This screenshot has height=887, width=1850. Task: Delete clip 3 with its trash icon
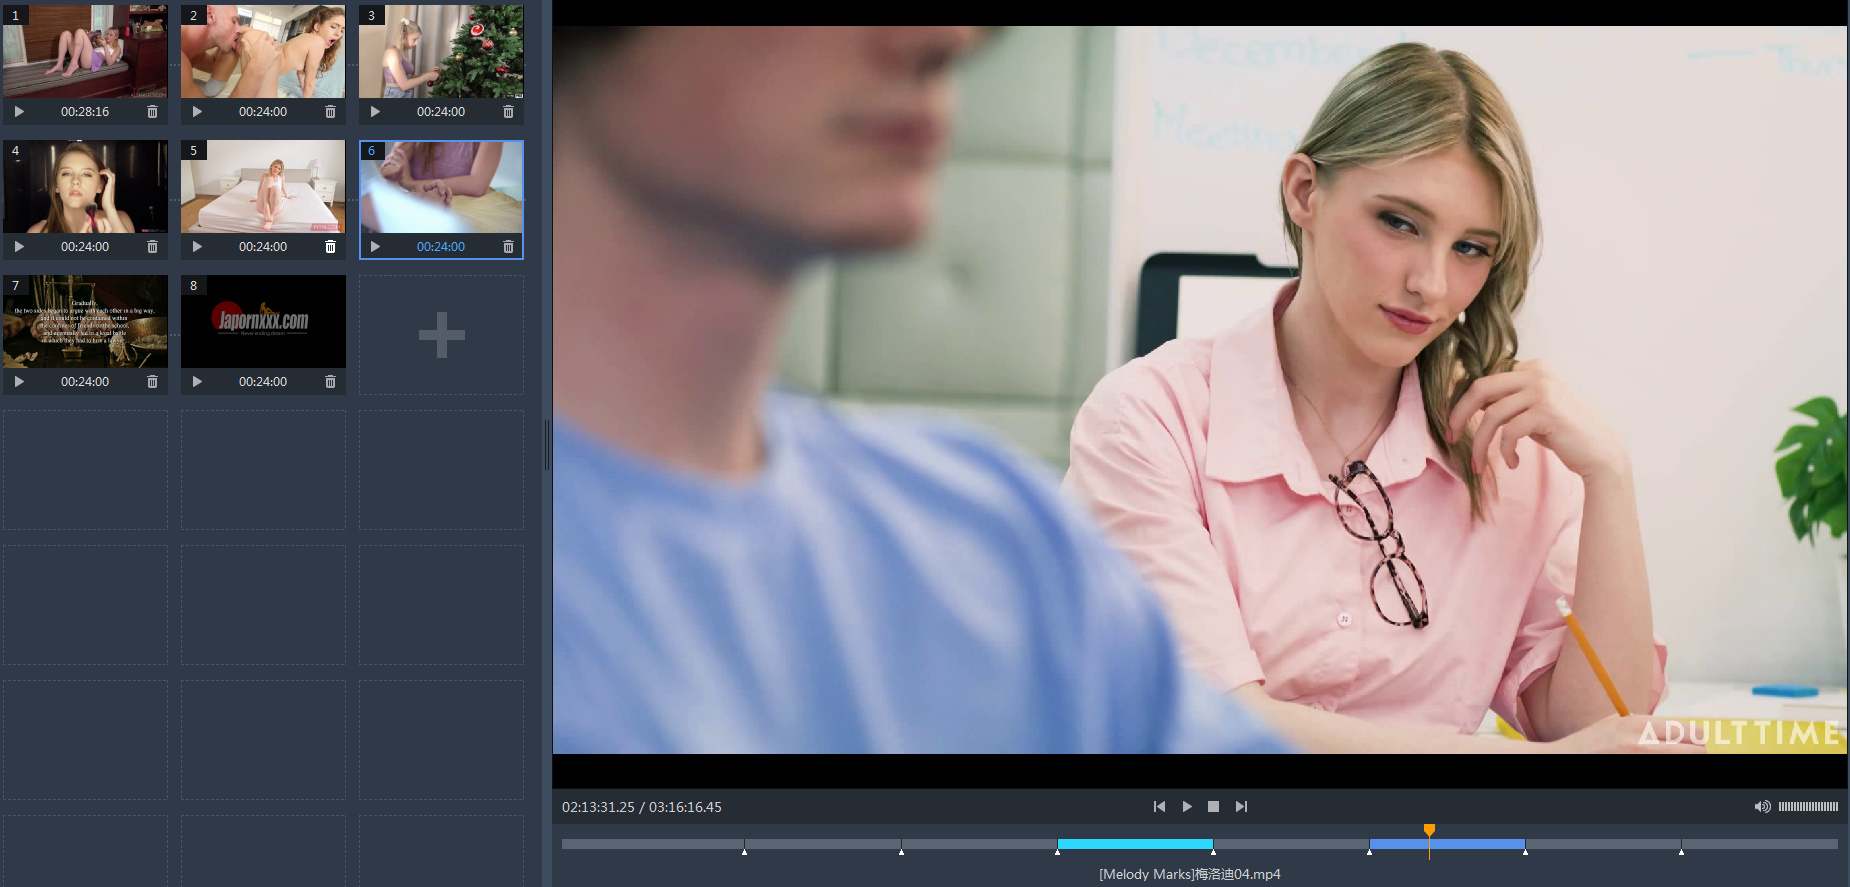point(508,112)
